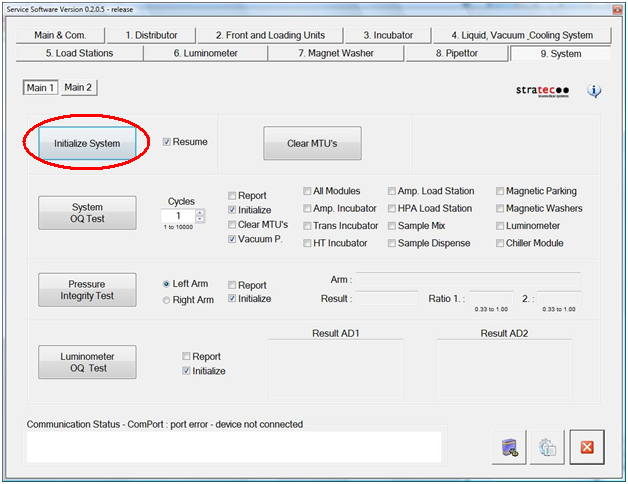This screenshot has height=484, width=628.
Task: Click the Clear MTU's button
Action: coord(311,143)
